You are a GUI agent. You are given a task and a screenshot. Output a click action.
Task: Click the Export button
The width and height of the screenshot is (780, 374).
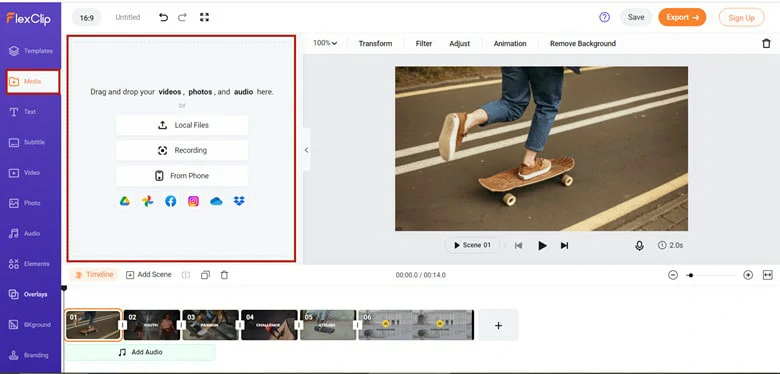682,17
